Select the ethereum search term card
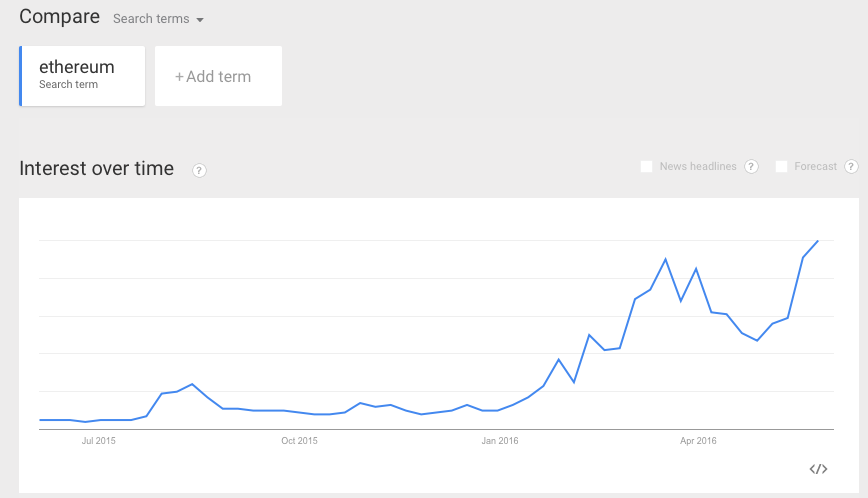 click(x=83, y=76)
